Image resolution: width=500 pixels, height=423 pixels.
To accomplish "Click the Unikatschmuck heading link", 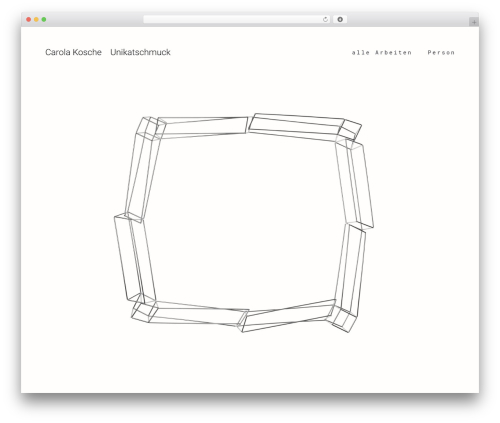I will (x=140, y=52).
